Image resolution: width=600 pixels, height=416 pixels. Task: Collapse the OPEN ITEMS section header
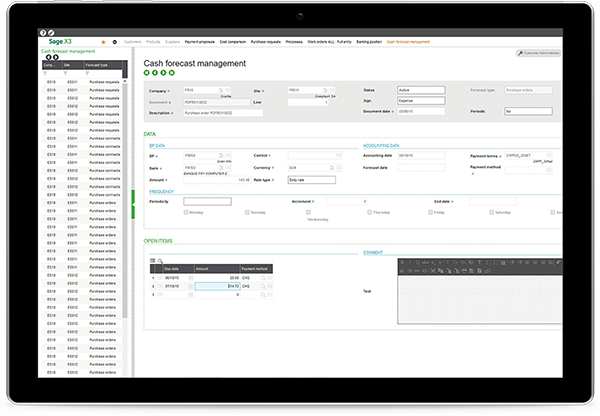(158, 241)
